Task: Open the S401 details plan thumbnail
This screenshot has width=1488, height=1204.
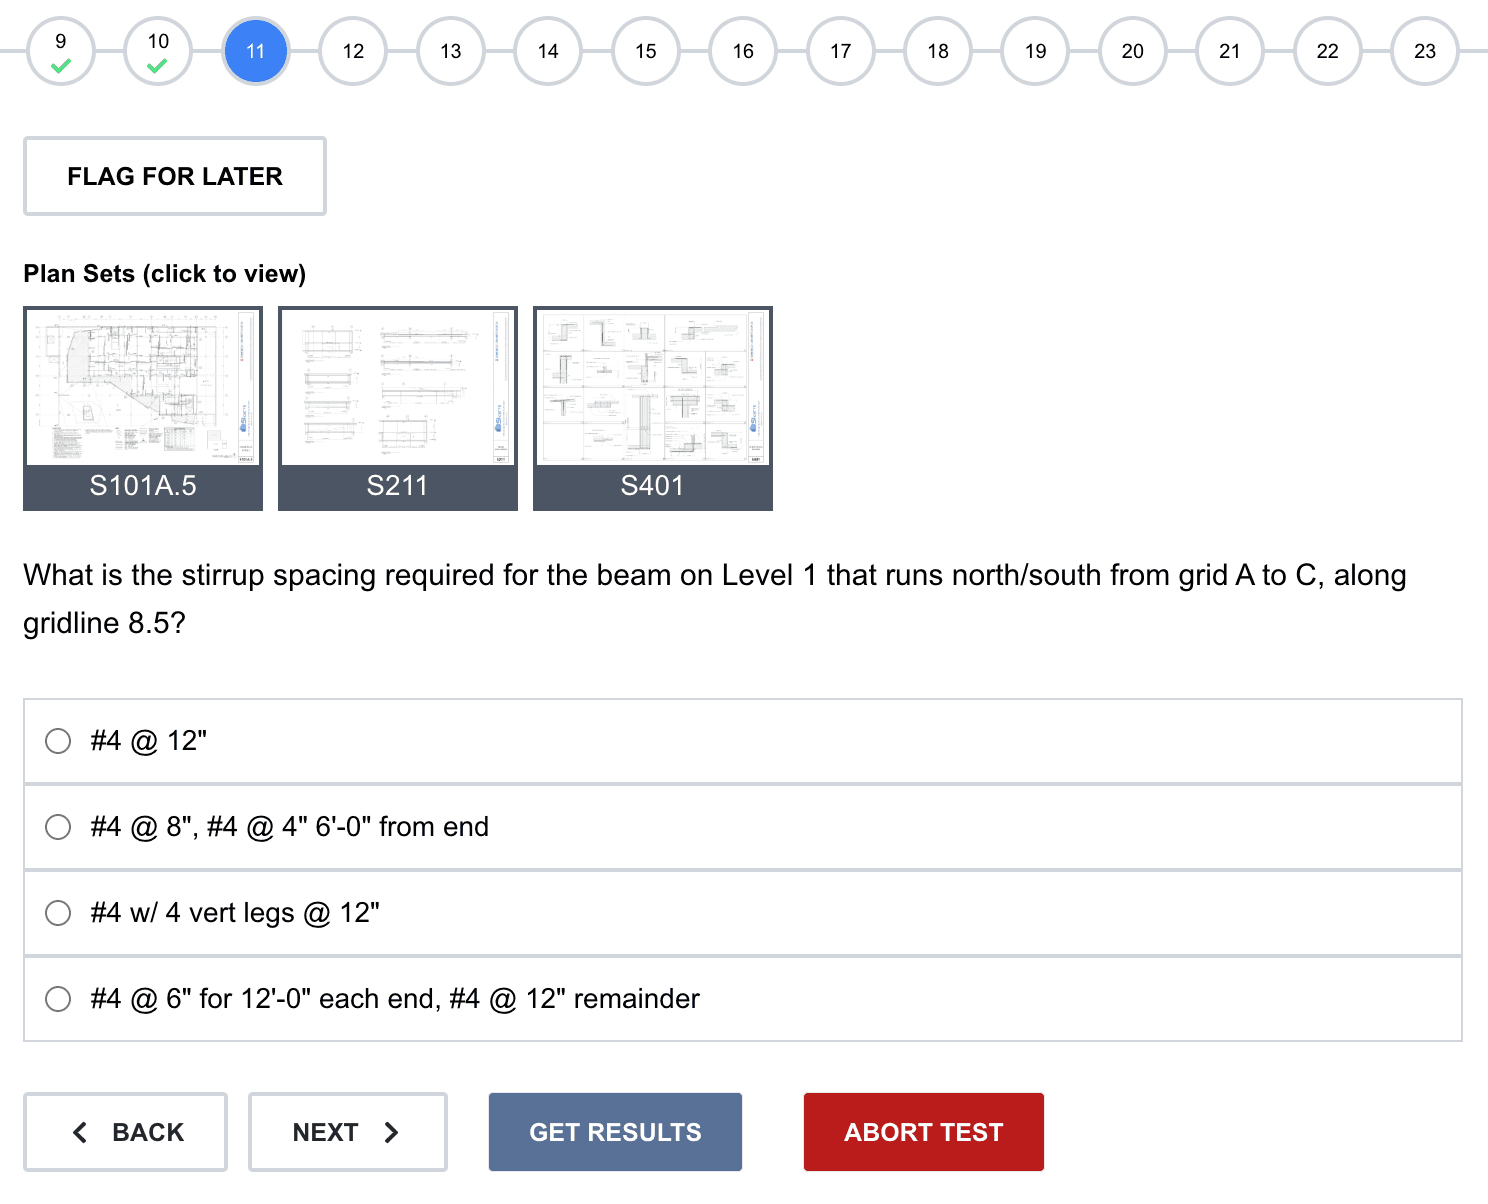Action: (653, 408)
